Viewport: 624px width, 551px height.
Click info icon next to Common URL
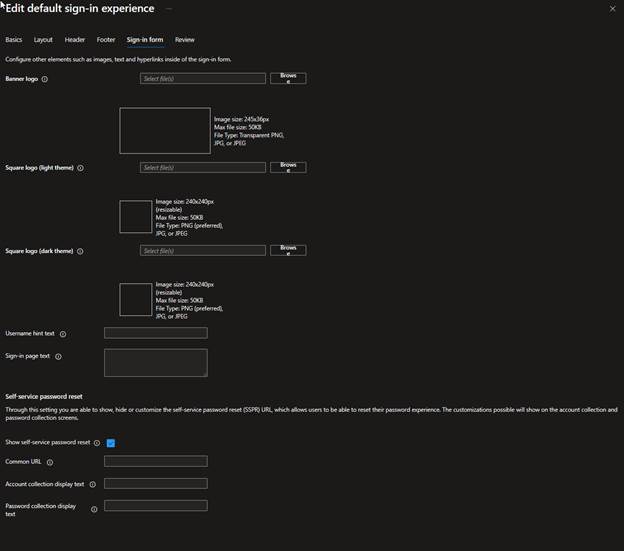tap(50, 462)
